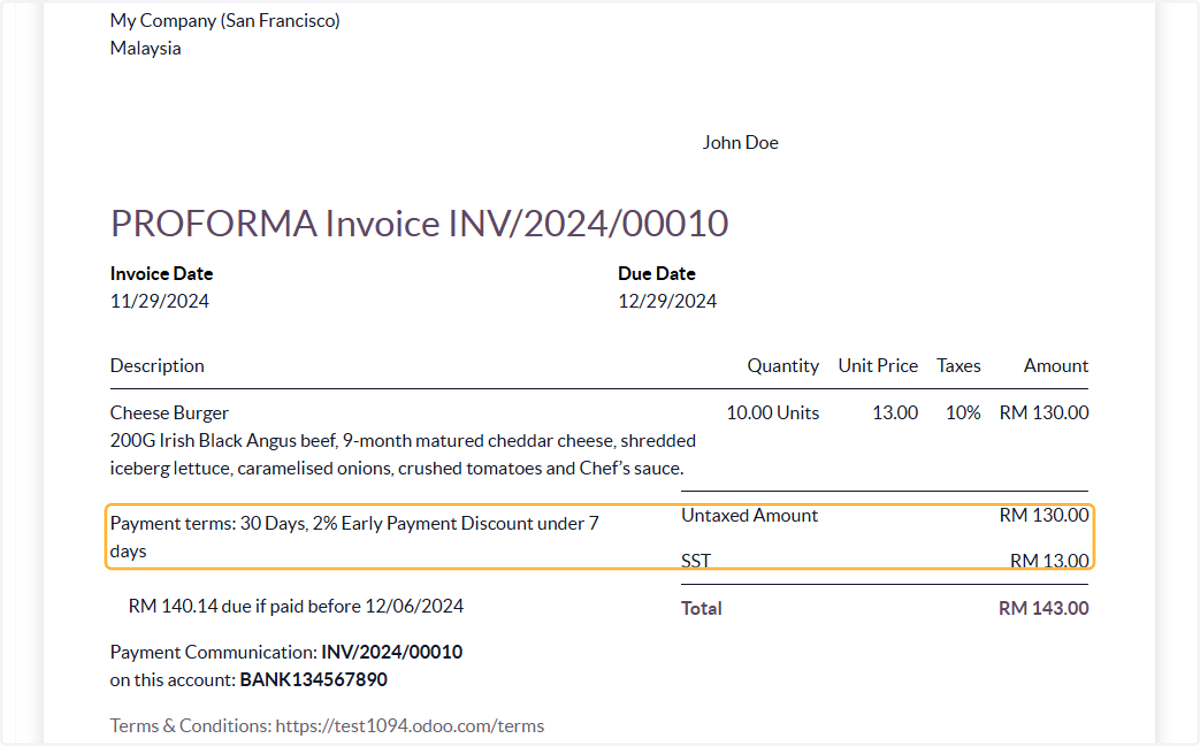This screenshot has width=1200, height=746.
Task: Click the bank account 'BANK134567890'
Action: tap(313, 681)
